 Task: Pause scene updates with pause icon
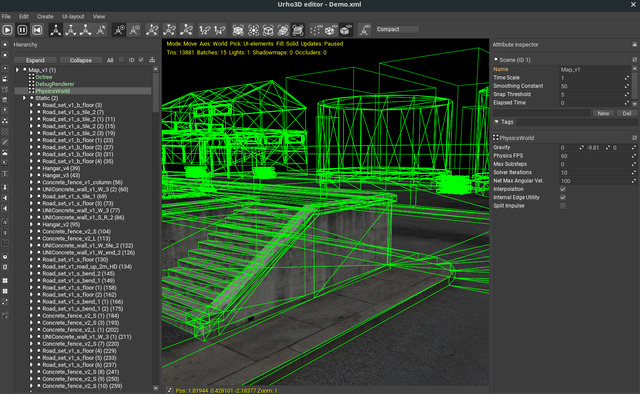coord(22,30)
